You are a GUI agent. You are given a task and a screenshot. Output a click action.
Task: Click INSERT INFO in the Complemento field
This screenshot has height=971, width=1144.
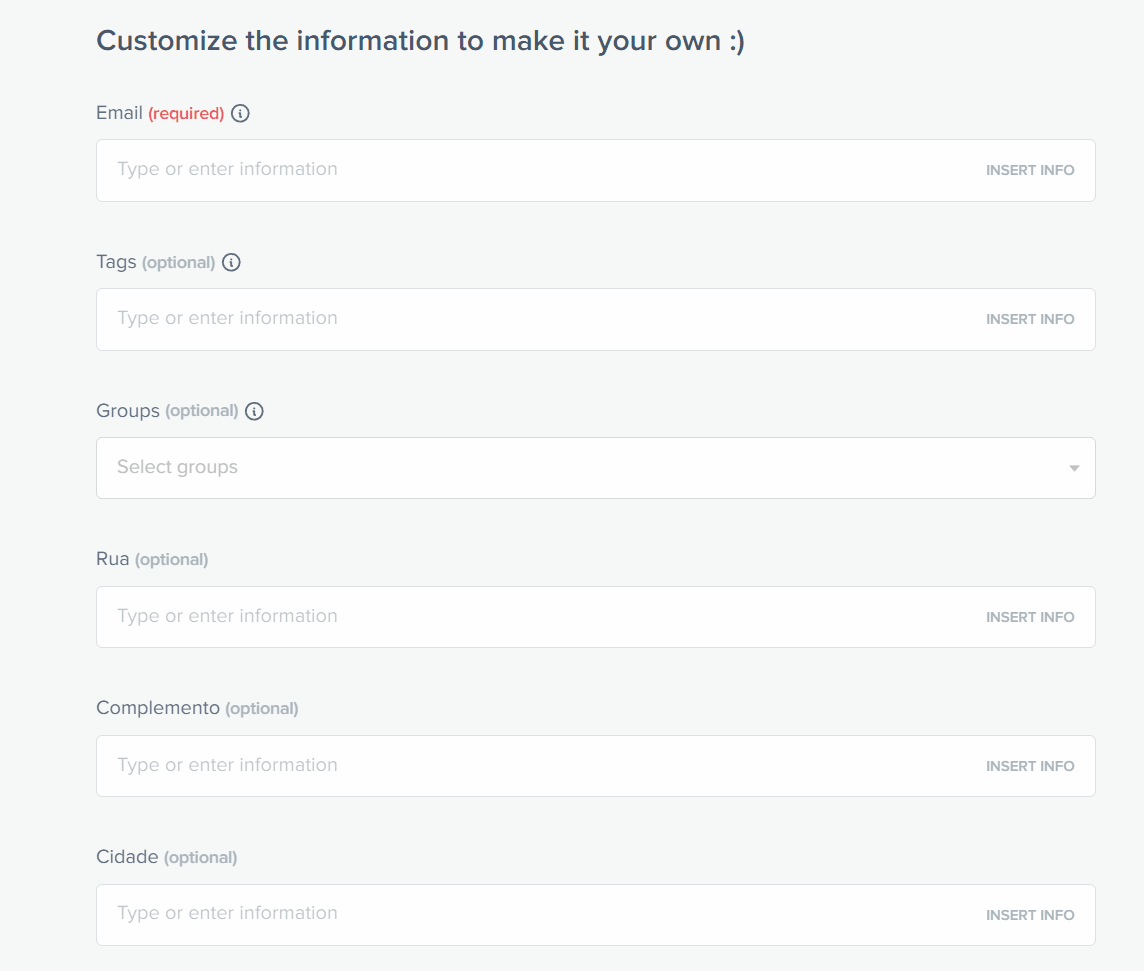coord(1029,766)
